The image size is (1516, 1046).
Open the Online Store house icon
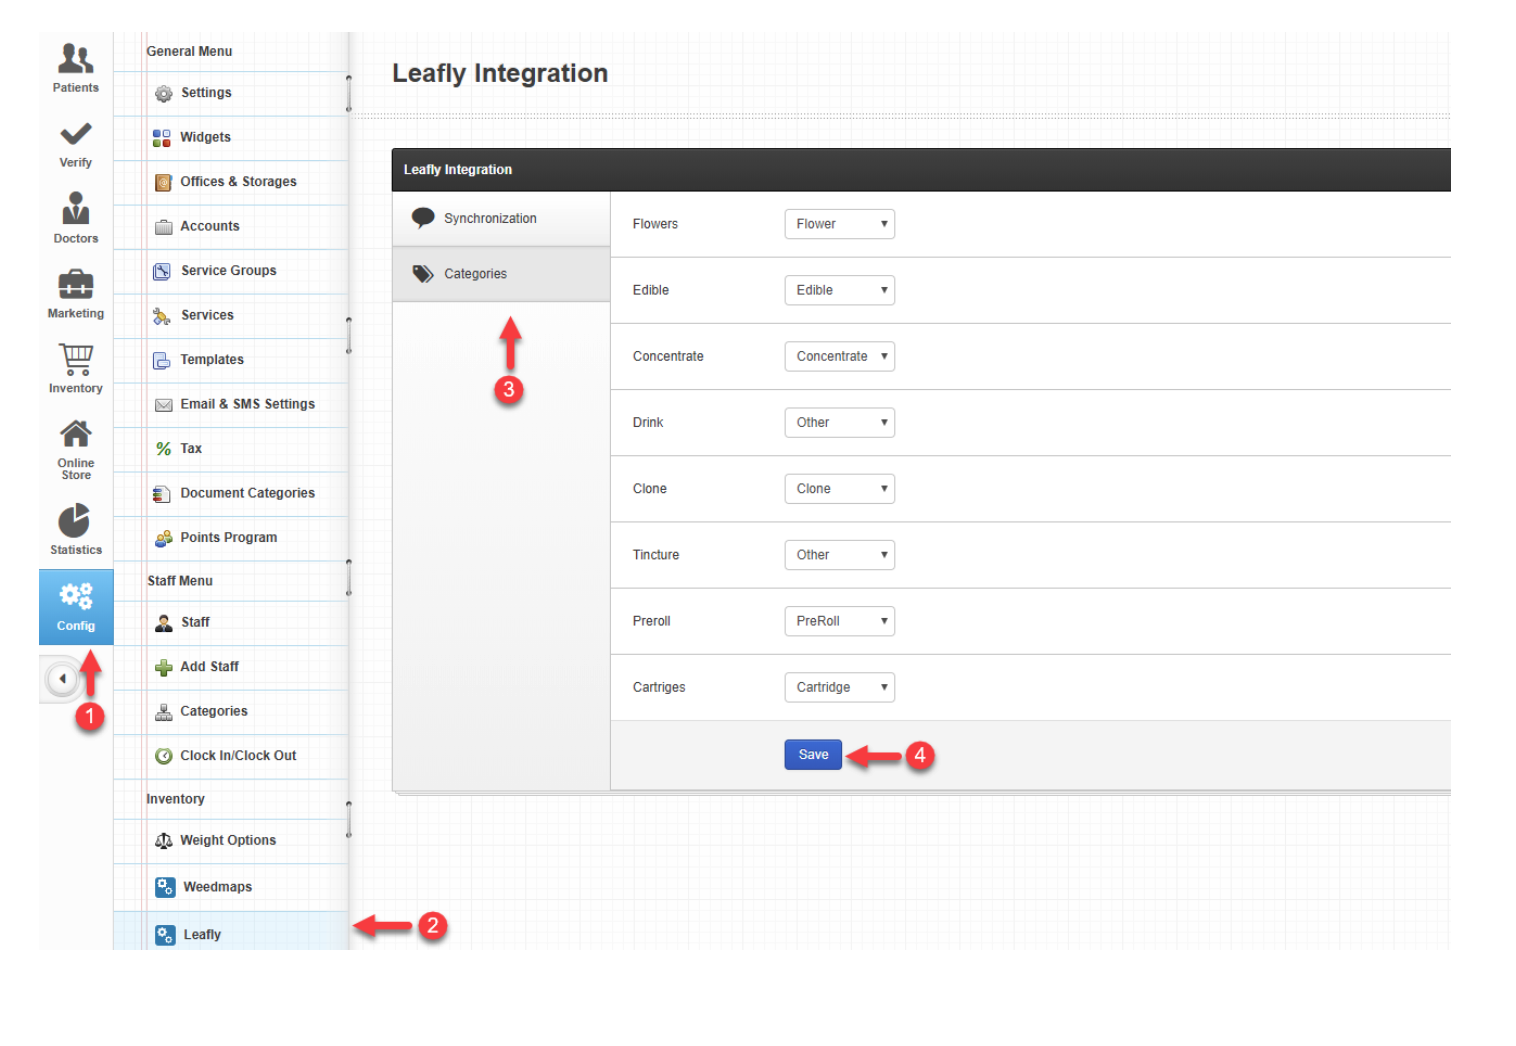tap(76, 434)
